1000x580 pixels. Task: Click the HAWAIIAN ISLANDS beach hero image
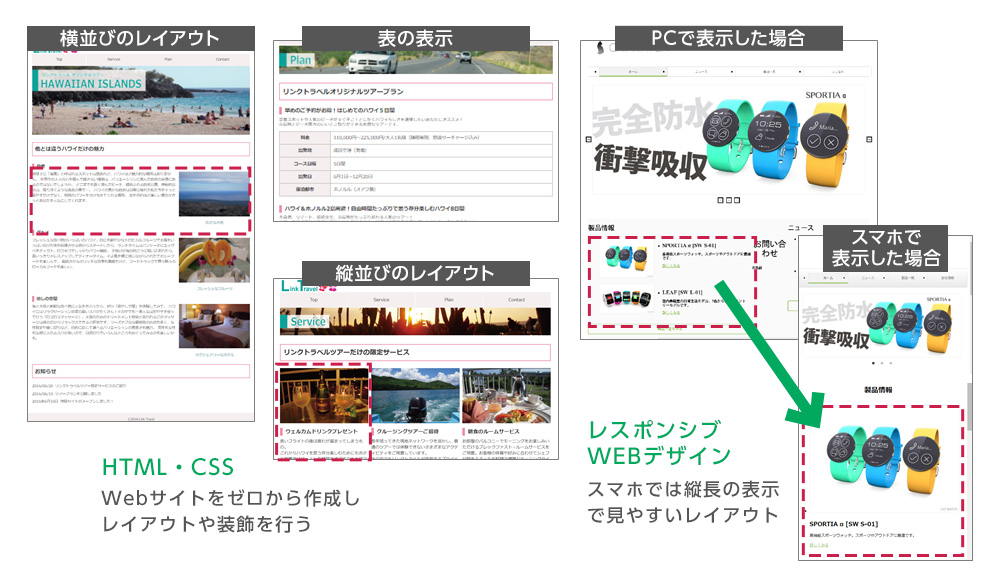(x=141, y=100)
